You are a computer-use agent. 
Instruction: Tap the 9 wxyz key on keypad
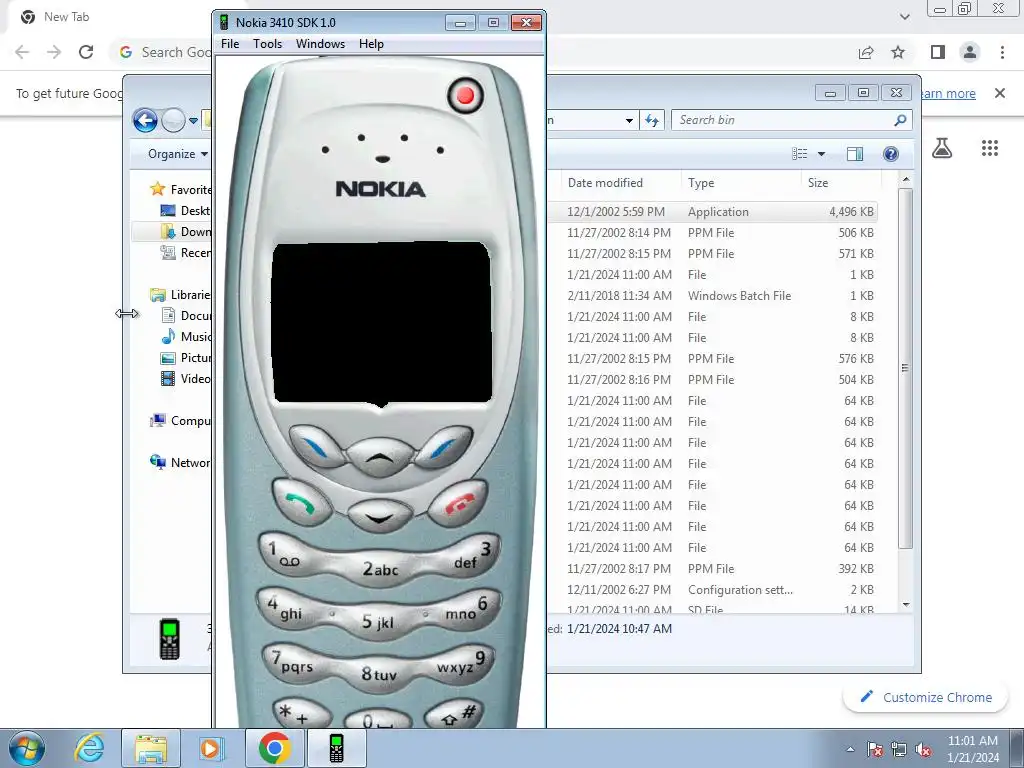click(x=462, y=664)
